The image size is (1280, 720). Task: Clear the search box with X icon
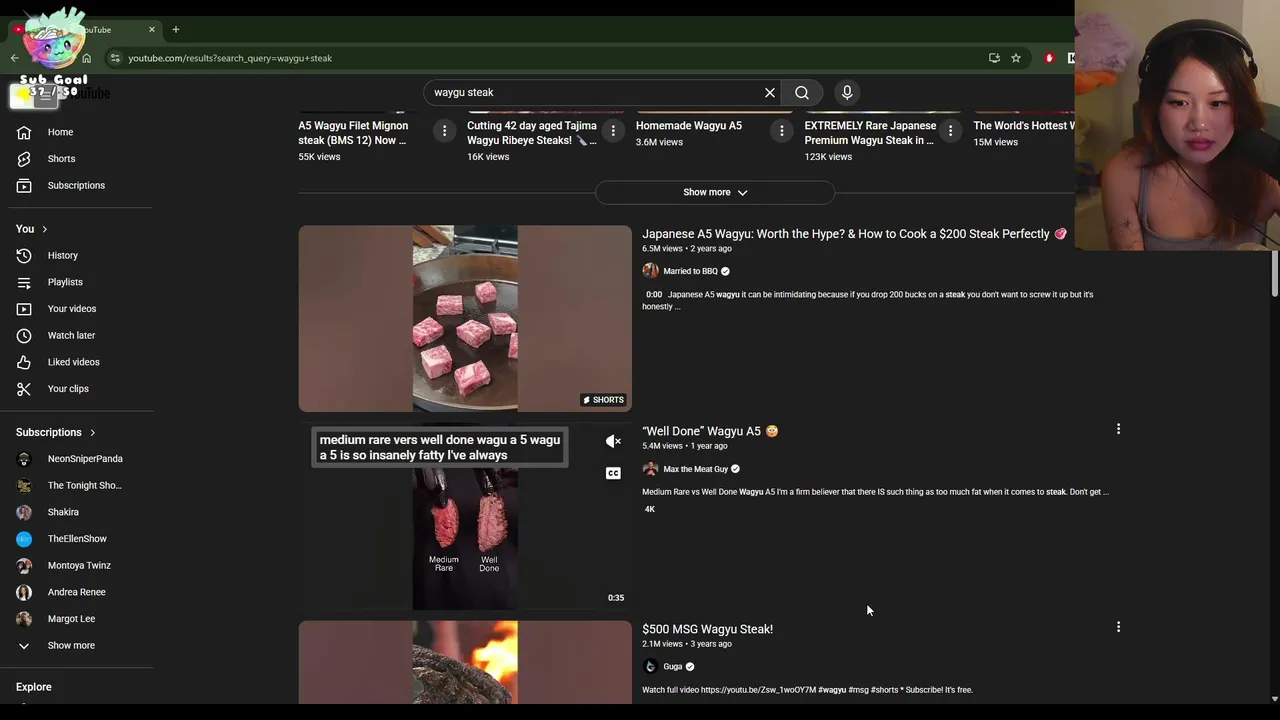770,92
